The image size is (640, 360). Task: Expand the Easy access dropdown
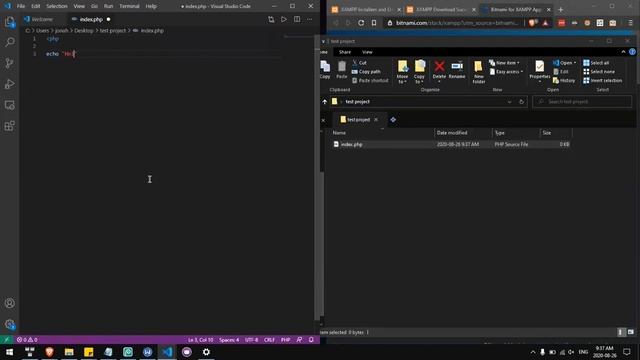point(506,72)
